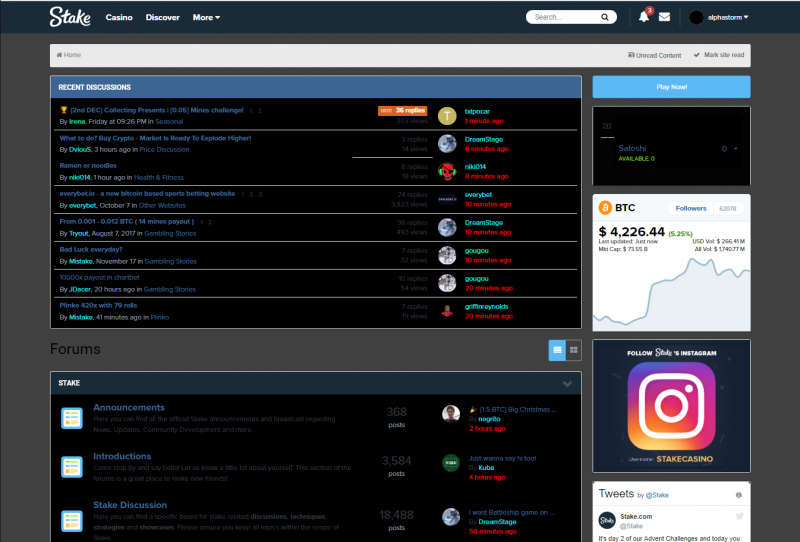Open '10000x payout in chartbet' topic

coord(99,278)
